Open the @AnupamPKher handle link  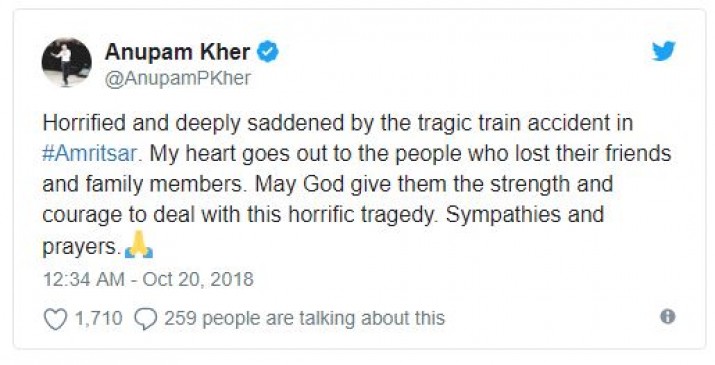click(178, 78)
